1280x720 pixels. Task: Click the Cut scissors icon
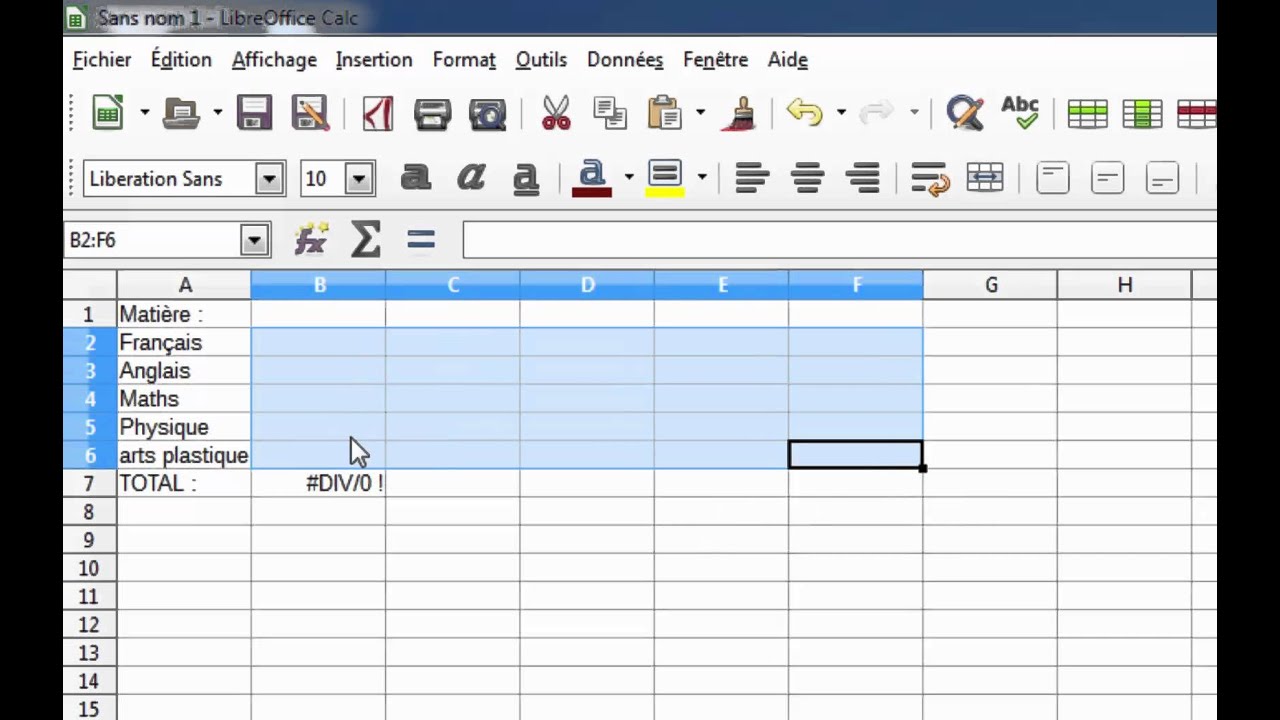tap(555, 113)
